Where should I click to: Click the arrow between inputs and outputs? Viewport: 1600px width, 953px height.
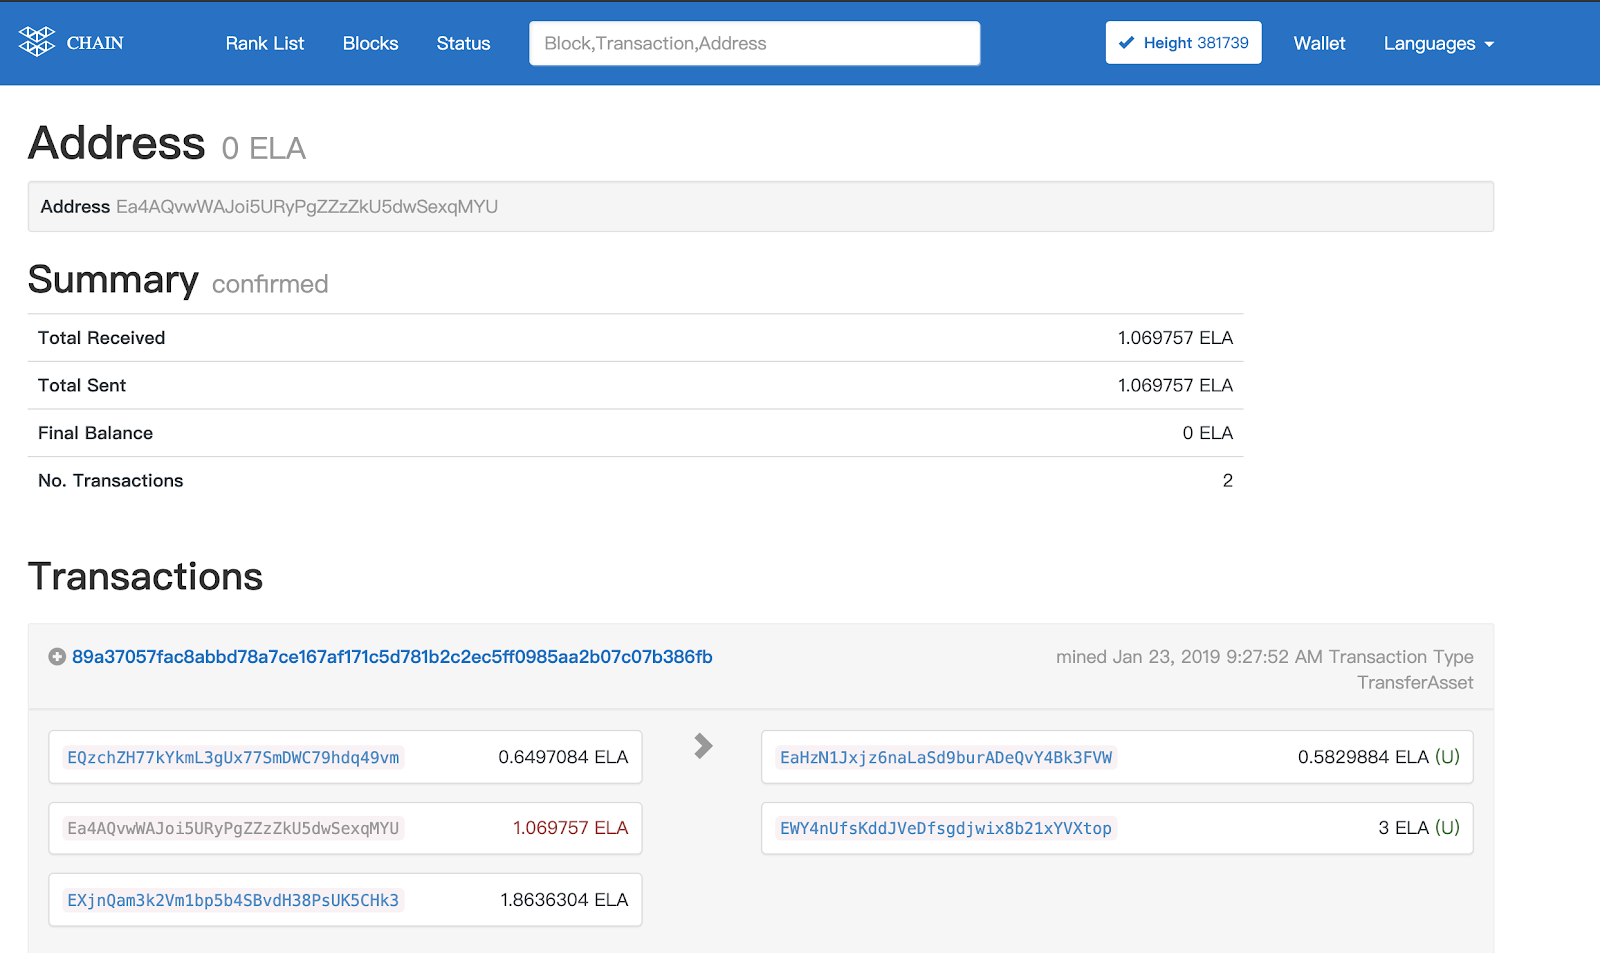click(x=703, y=746)
